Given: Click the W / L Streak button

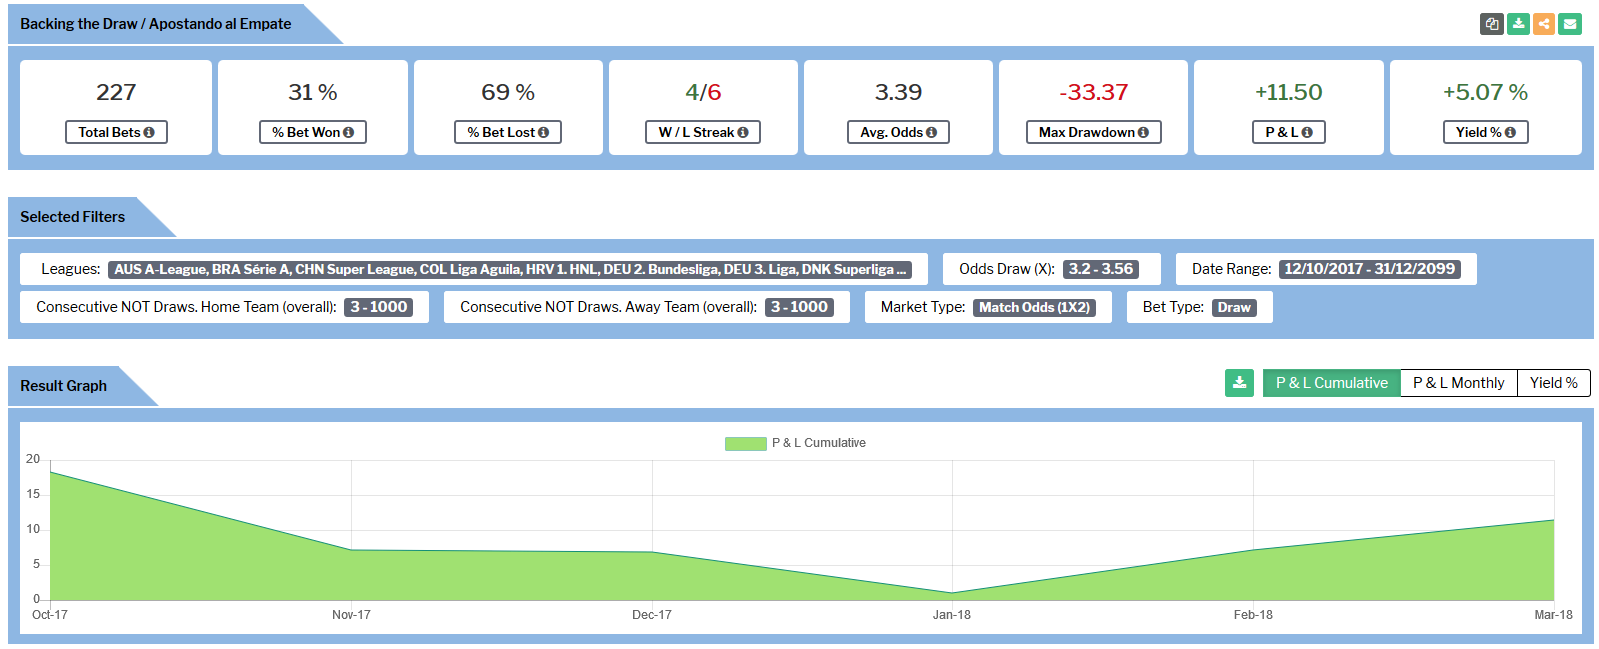Looking at the screenshot, I should tap(702, 132).
